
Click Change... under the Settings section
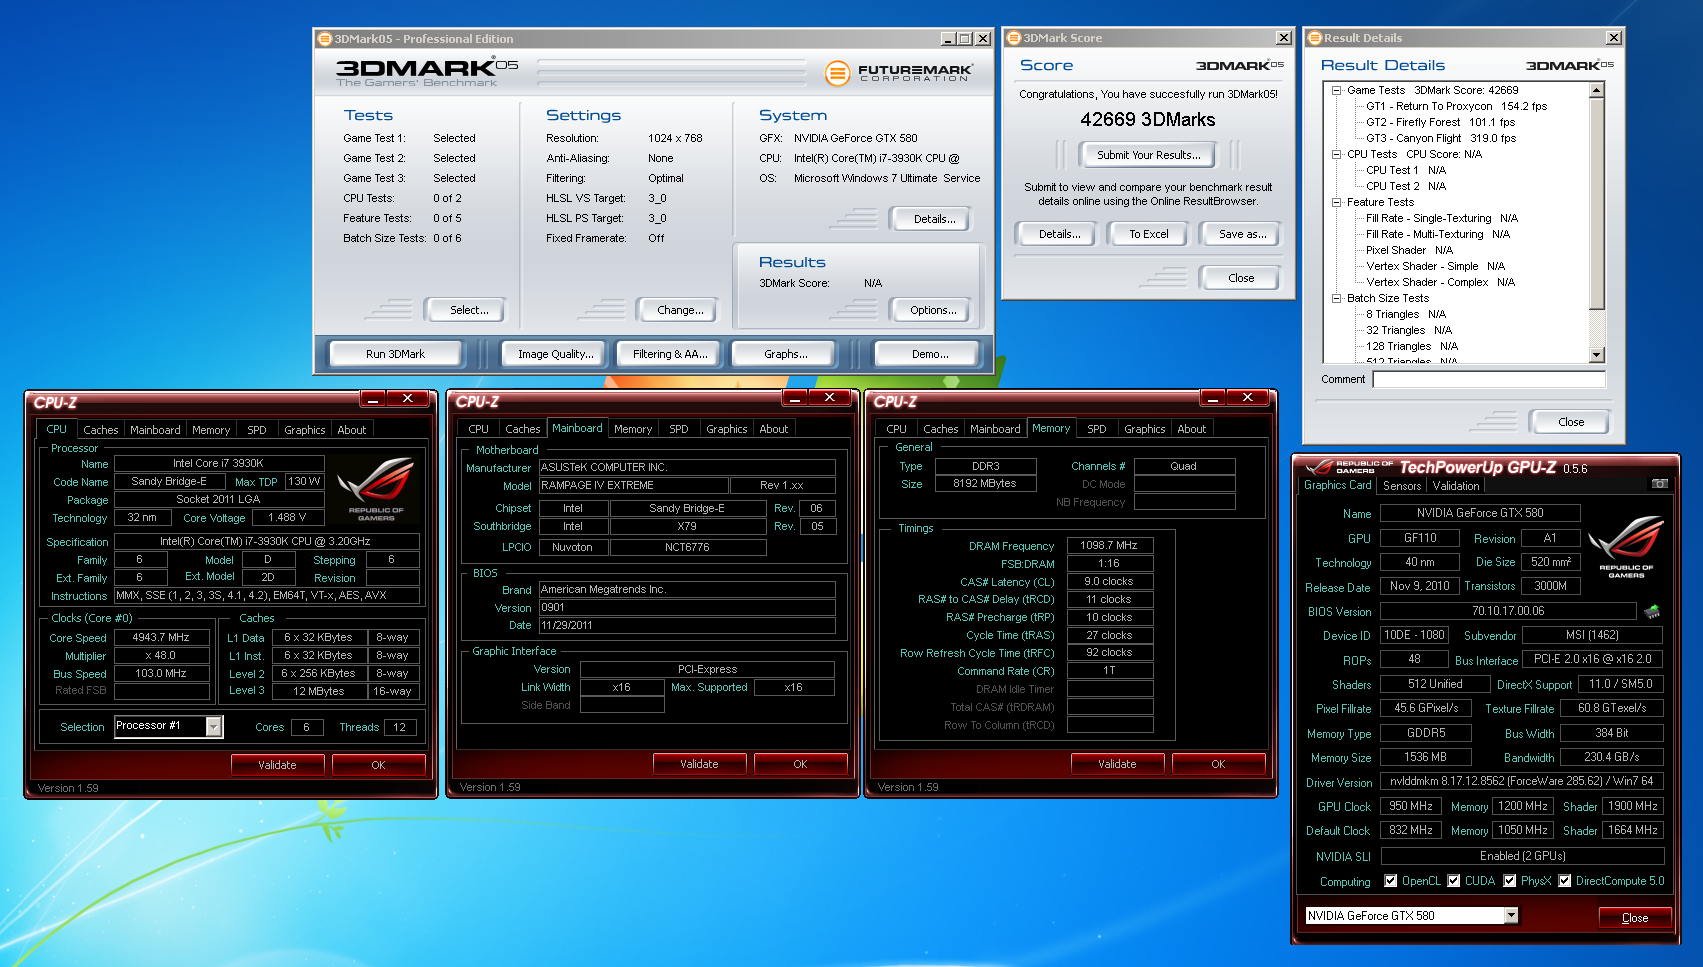click(680, 310)
